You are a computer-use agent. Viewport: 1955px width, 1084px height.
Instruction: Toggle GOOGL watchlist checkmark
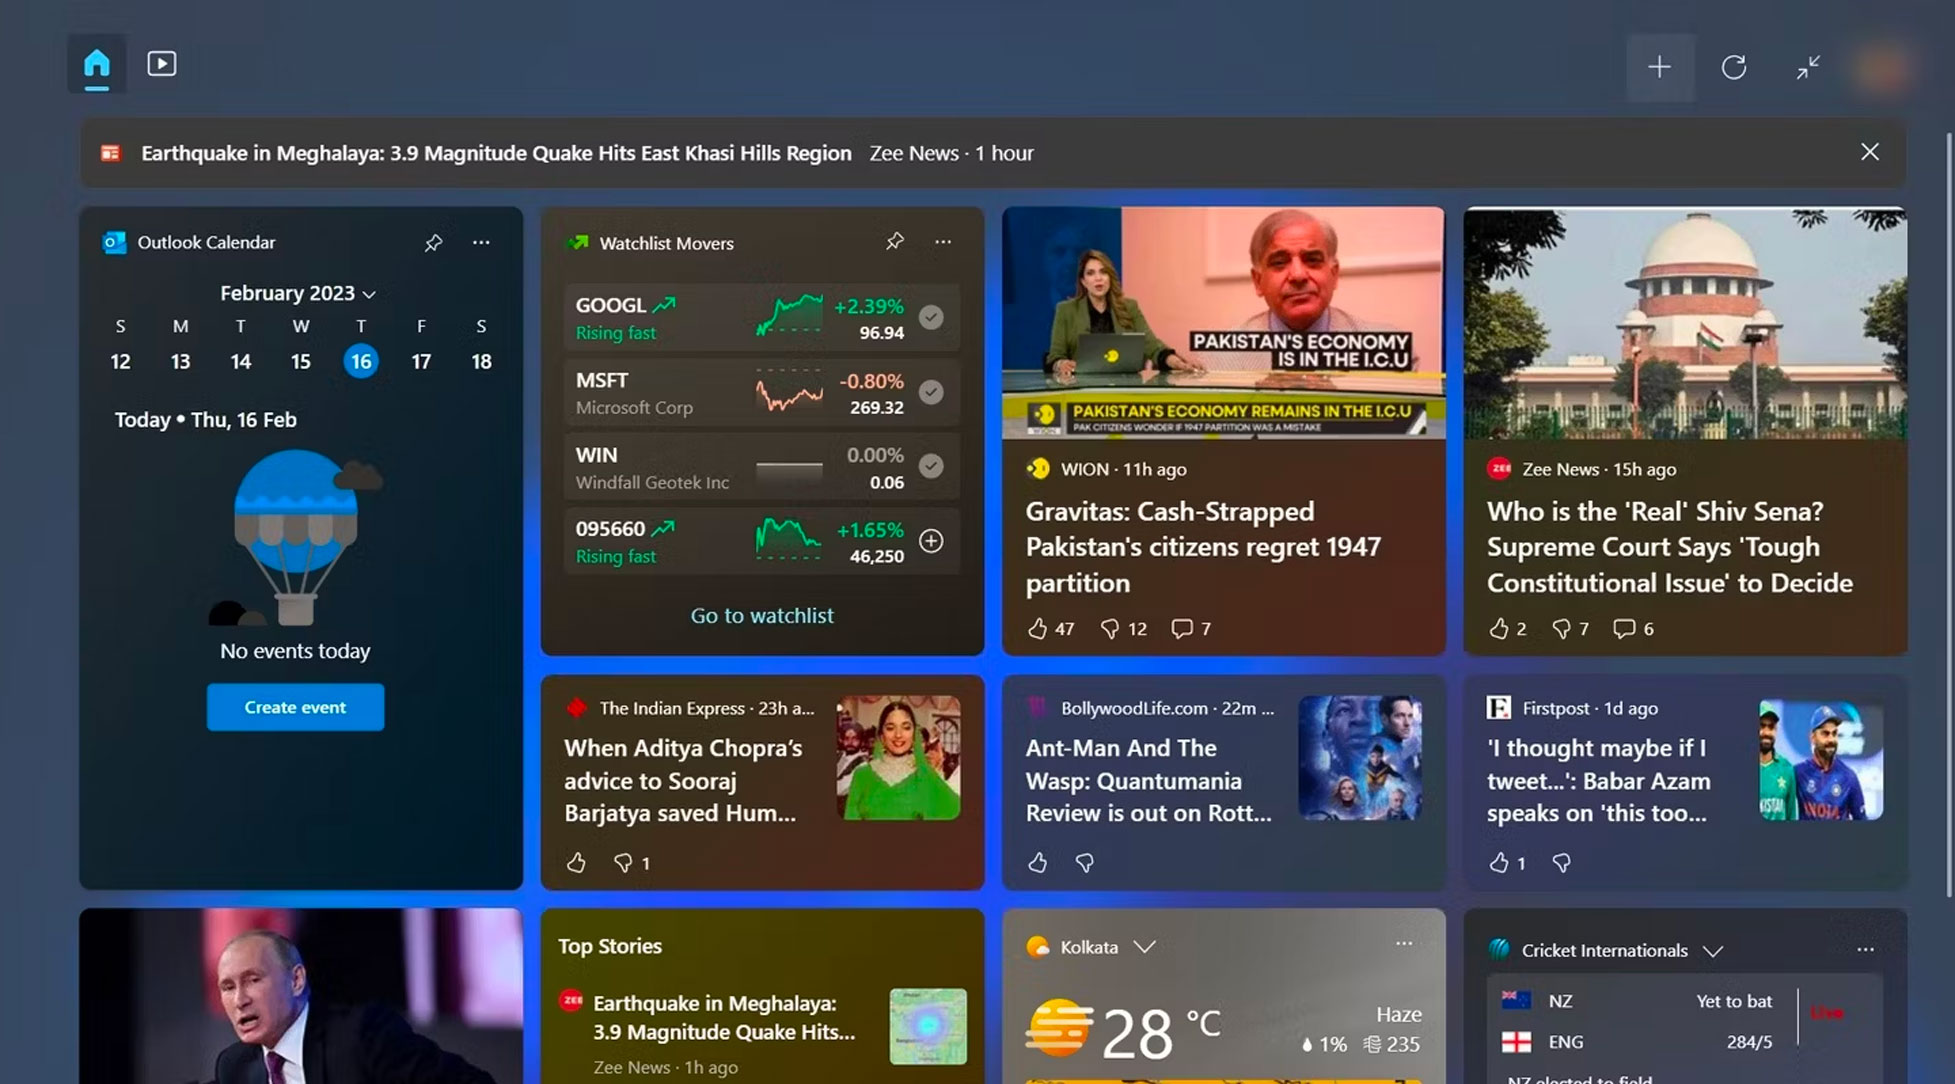[x=931, y=318]
